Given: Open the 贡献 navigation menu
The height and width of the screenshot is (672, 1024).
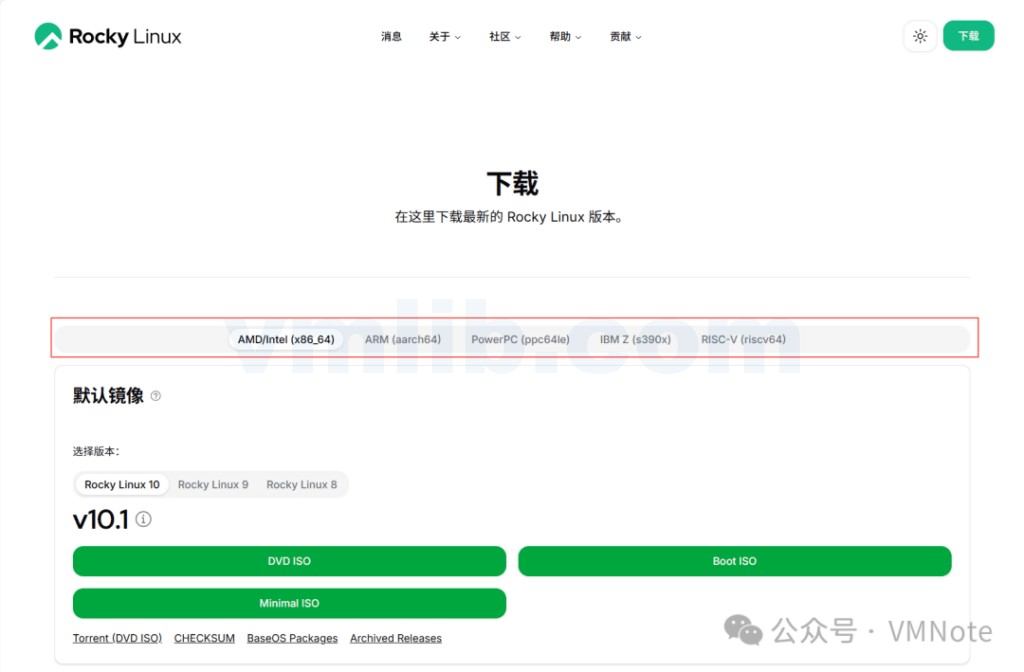Looking at the screenshot, I should (x=625, y=37).
